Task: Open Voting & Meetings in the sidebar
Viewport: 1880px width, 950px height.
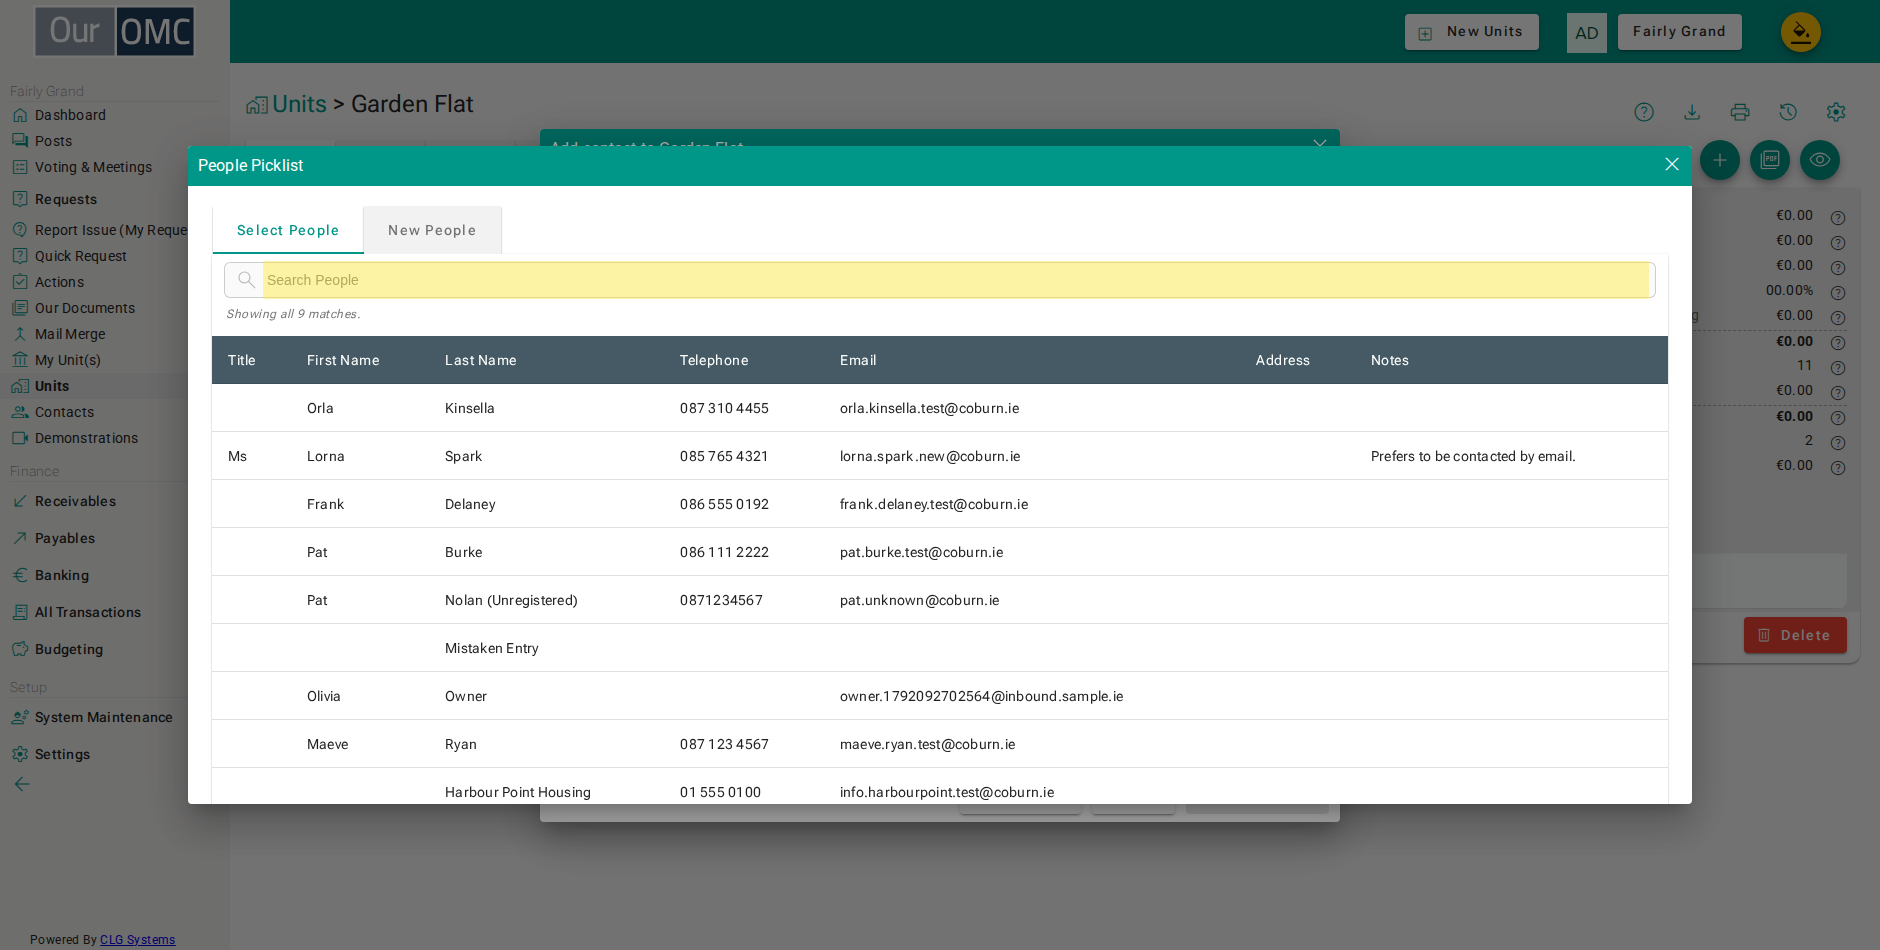Action: point(94,167)
